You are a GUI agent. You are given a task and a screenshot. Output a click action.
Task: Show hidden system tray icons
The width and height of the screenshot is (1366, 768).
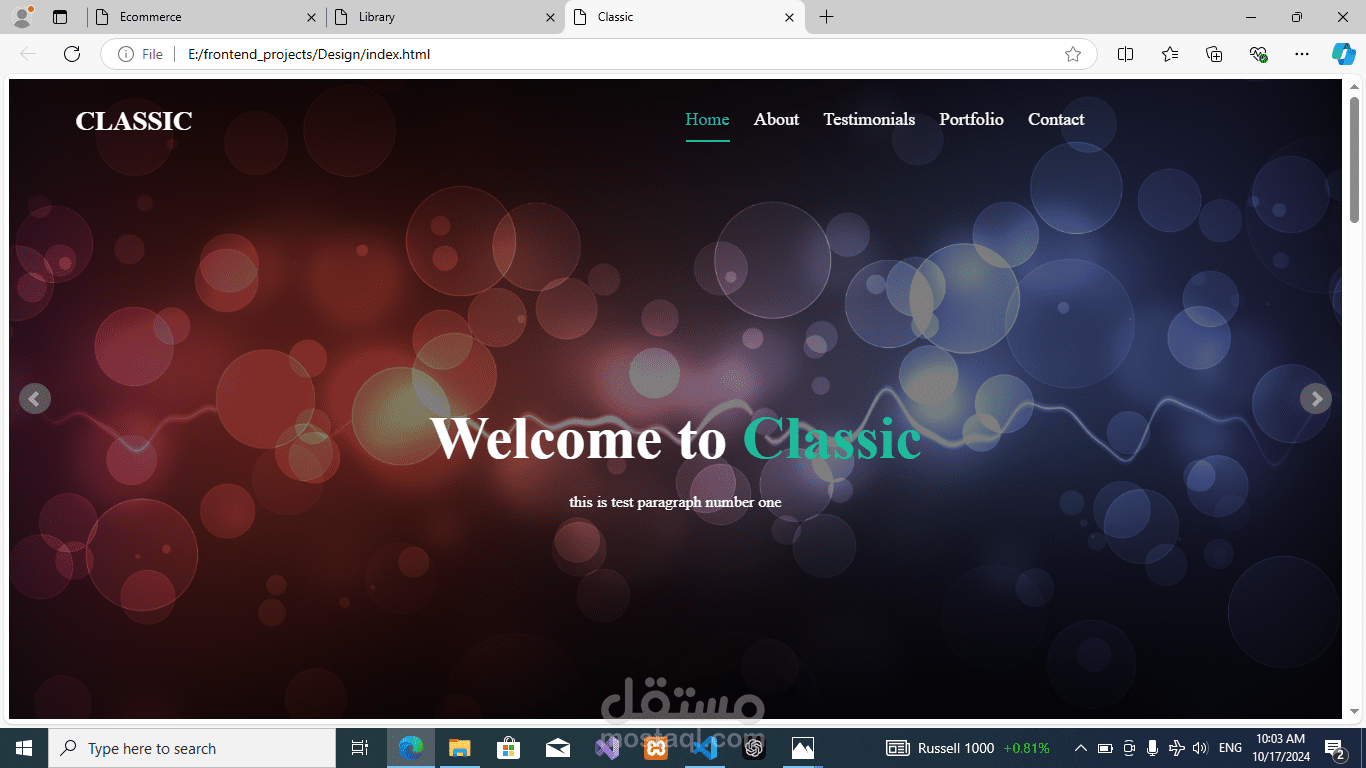pos(1081,748)
